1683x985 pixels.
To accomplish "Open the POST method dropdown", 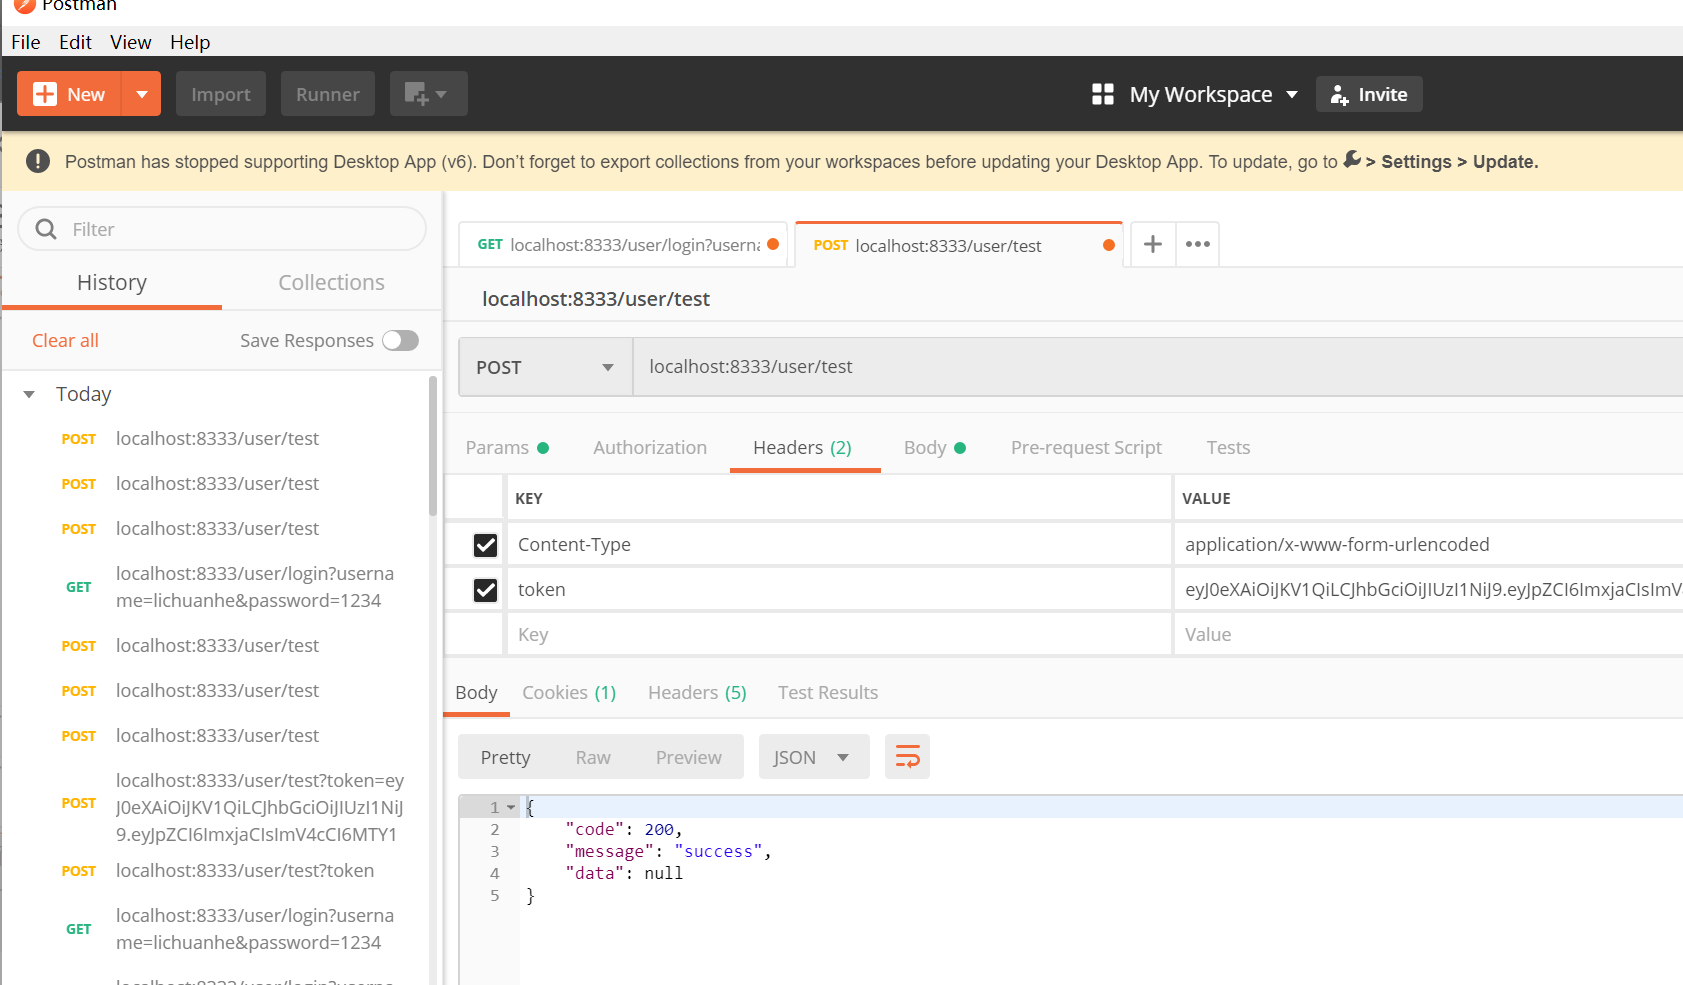I will point(545,367).
